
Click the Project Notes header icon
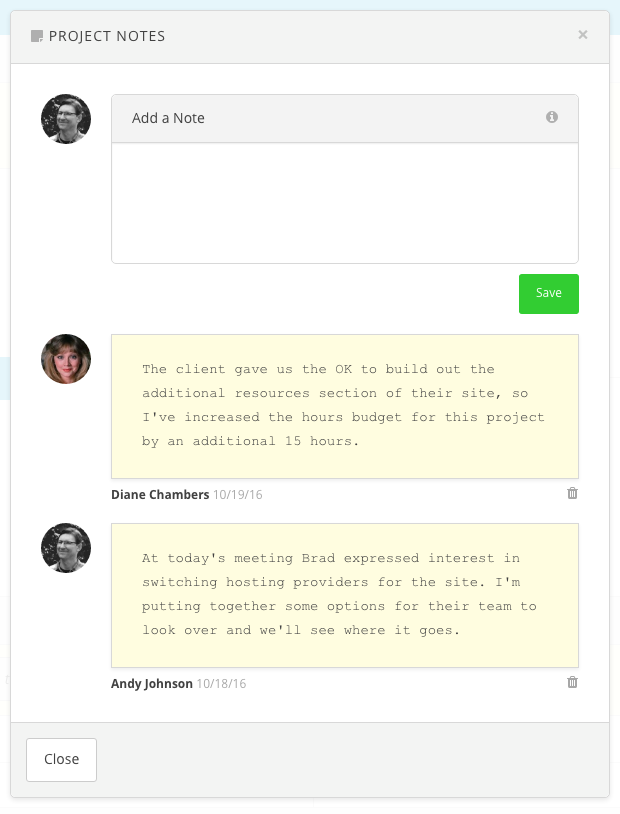click(38, 35)
